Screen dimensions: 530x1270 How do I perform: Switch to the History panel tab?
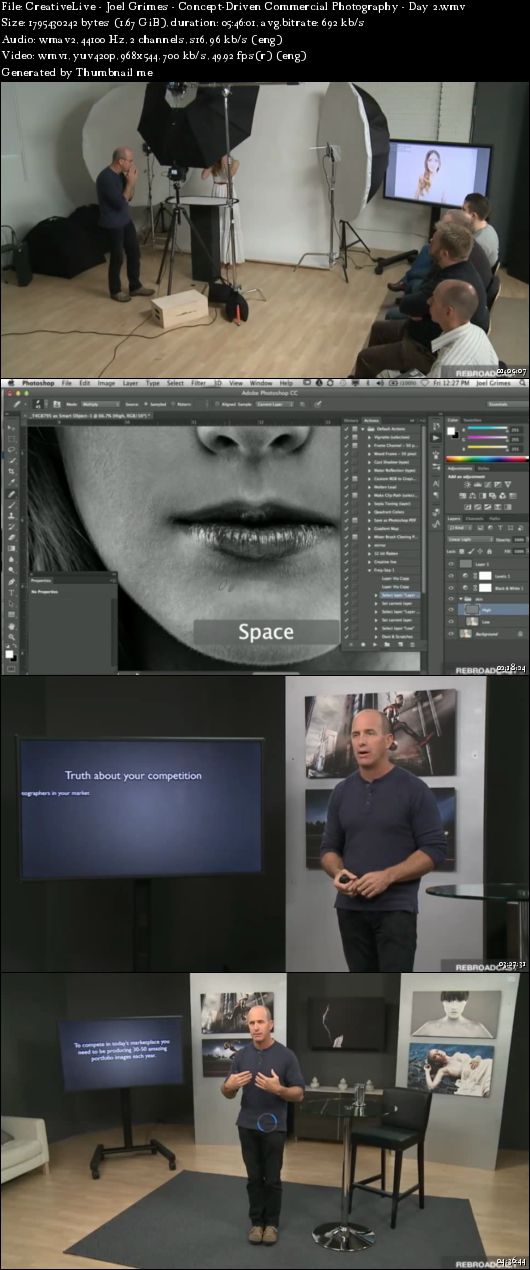351,420
